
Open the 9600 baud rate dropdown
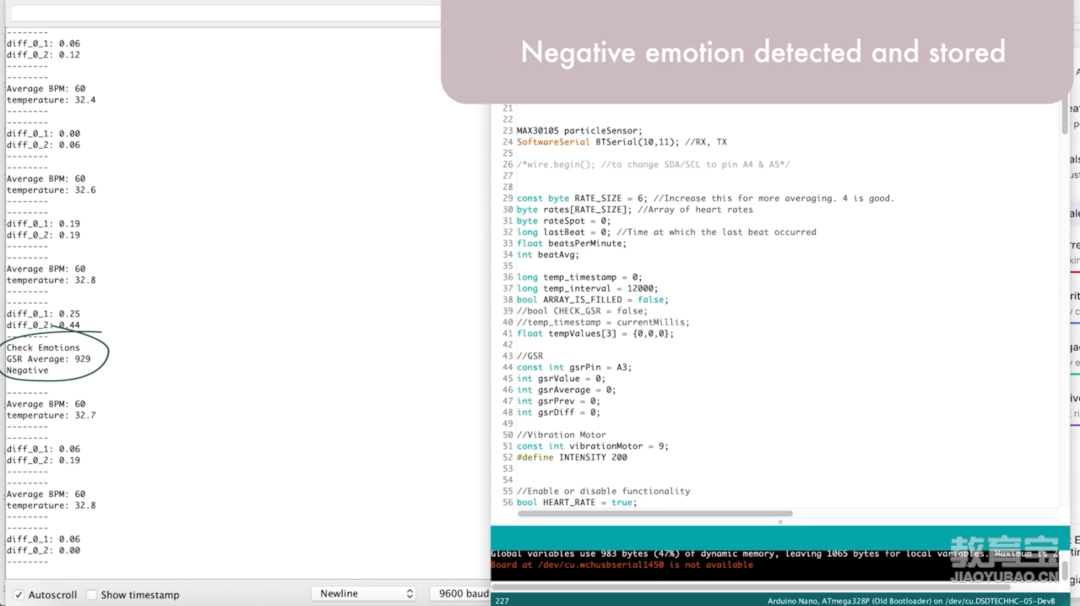click(460, 594)
